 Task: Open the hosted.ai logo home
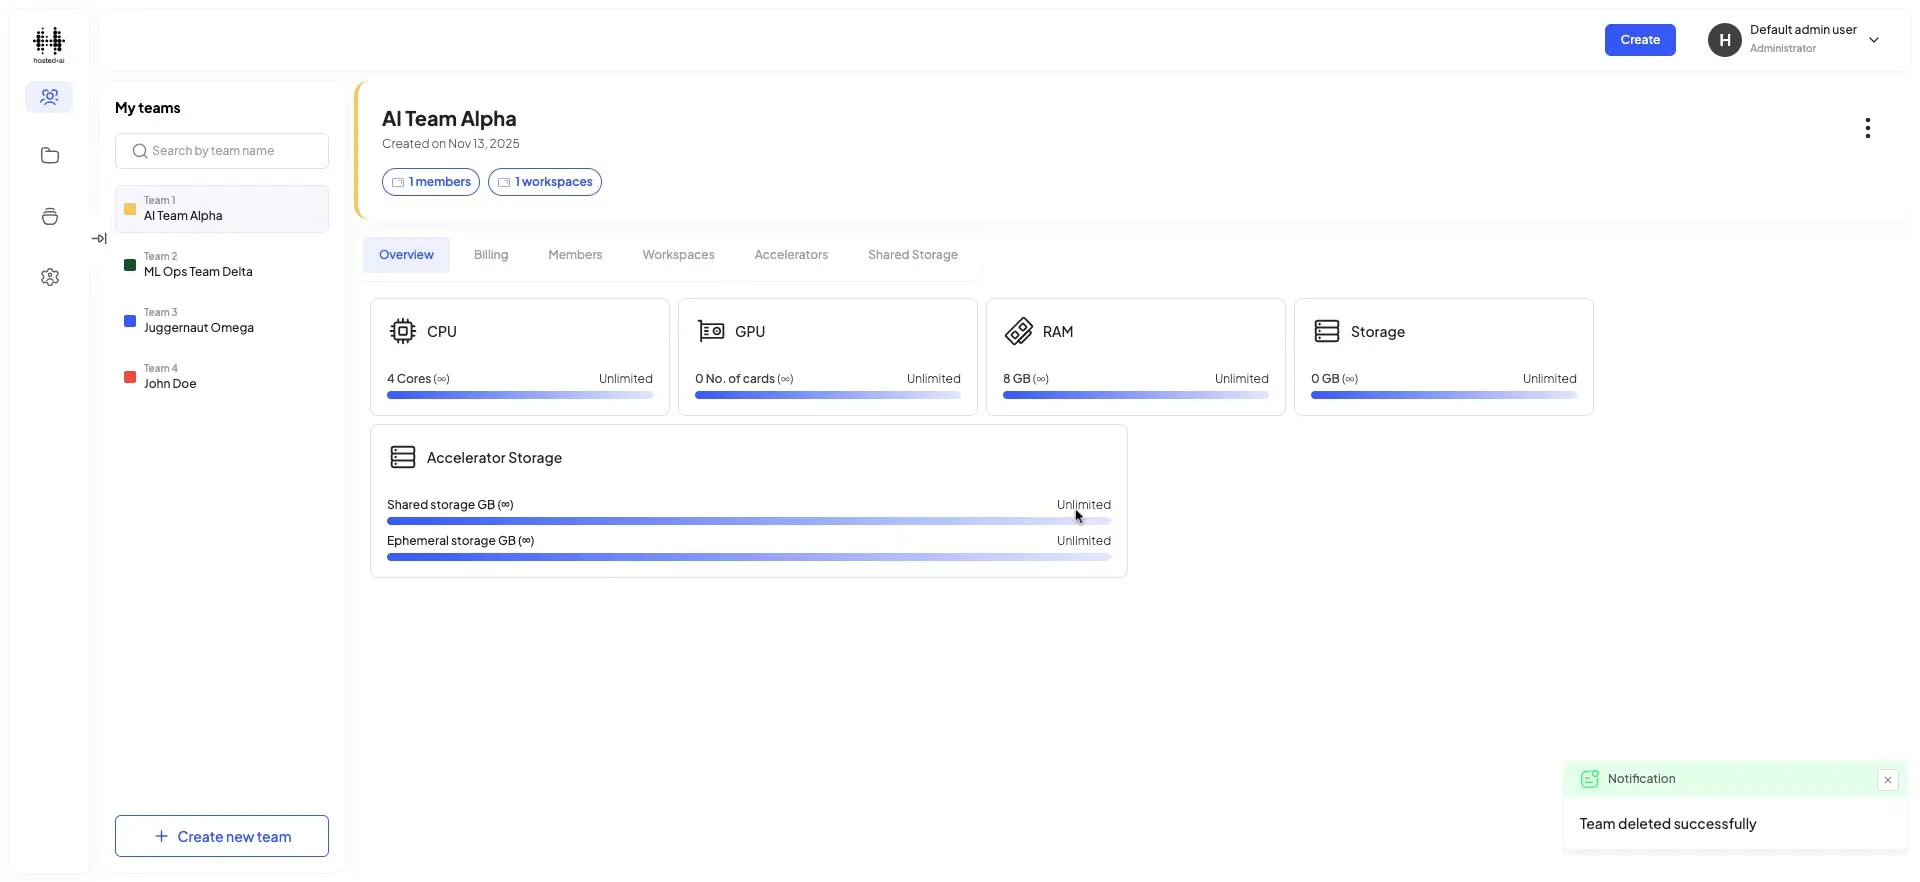[49, 45]
